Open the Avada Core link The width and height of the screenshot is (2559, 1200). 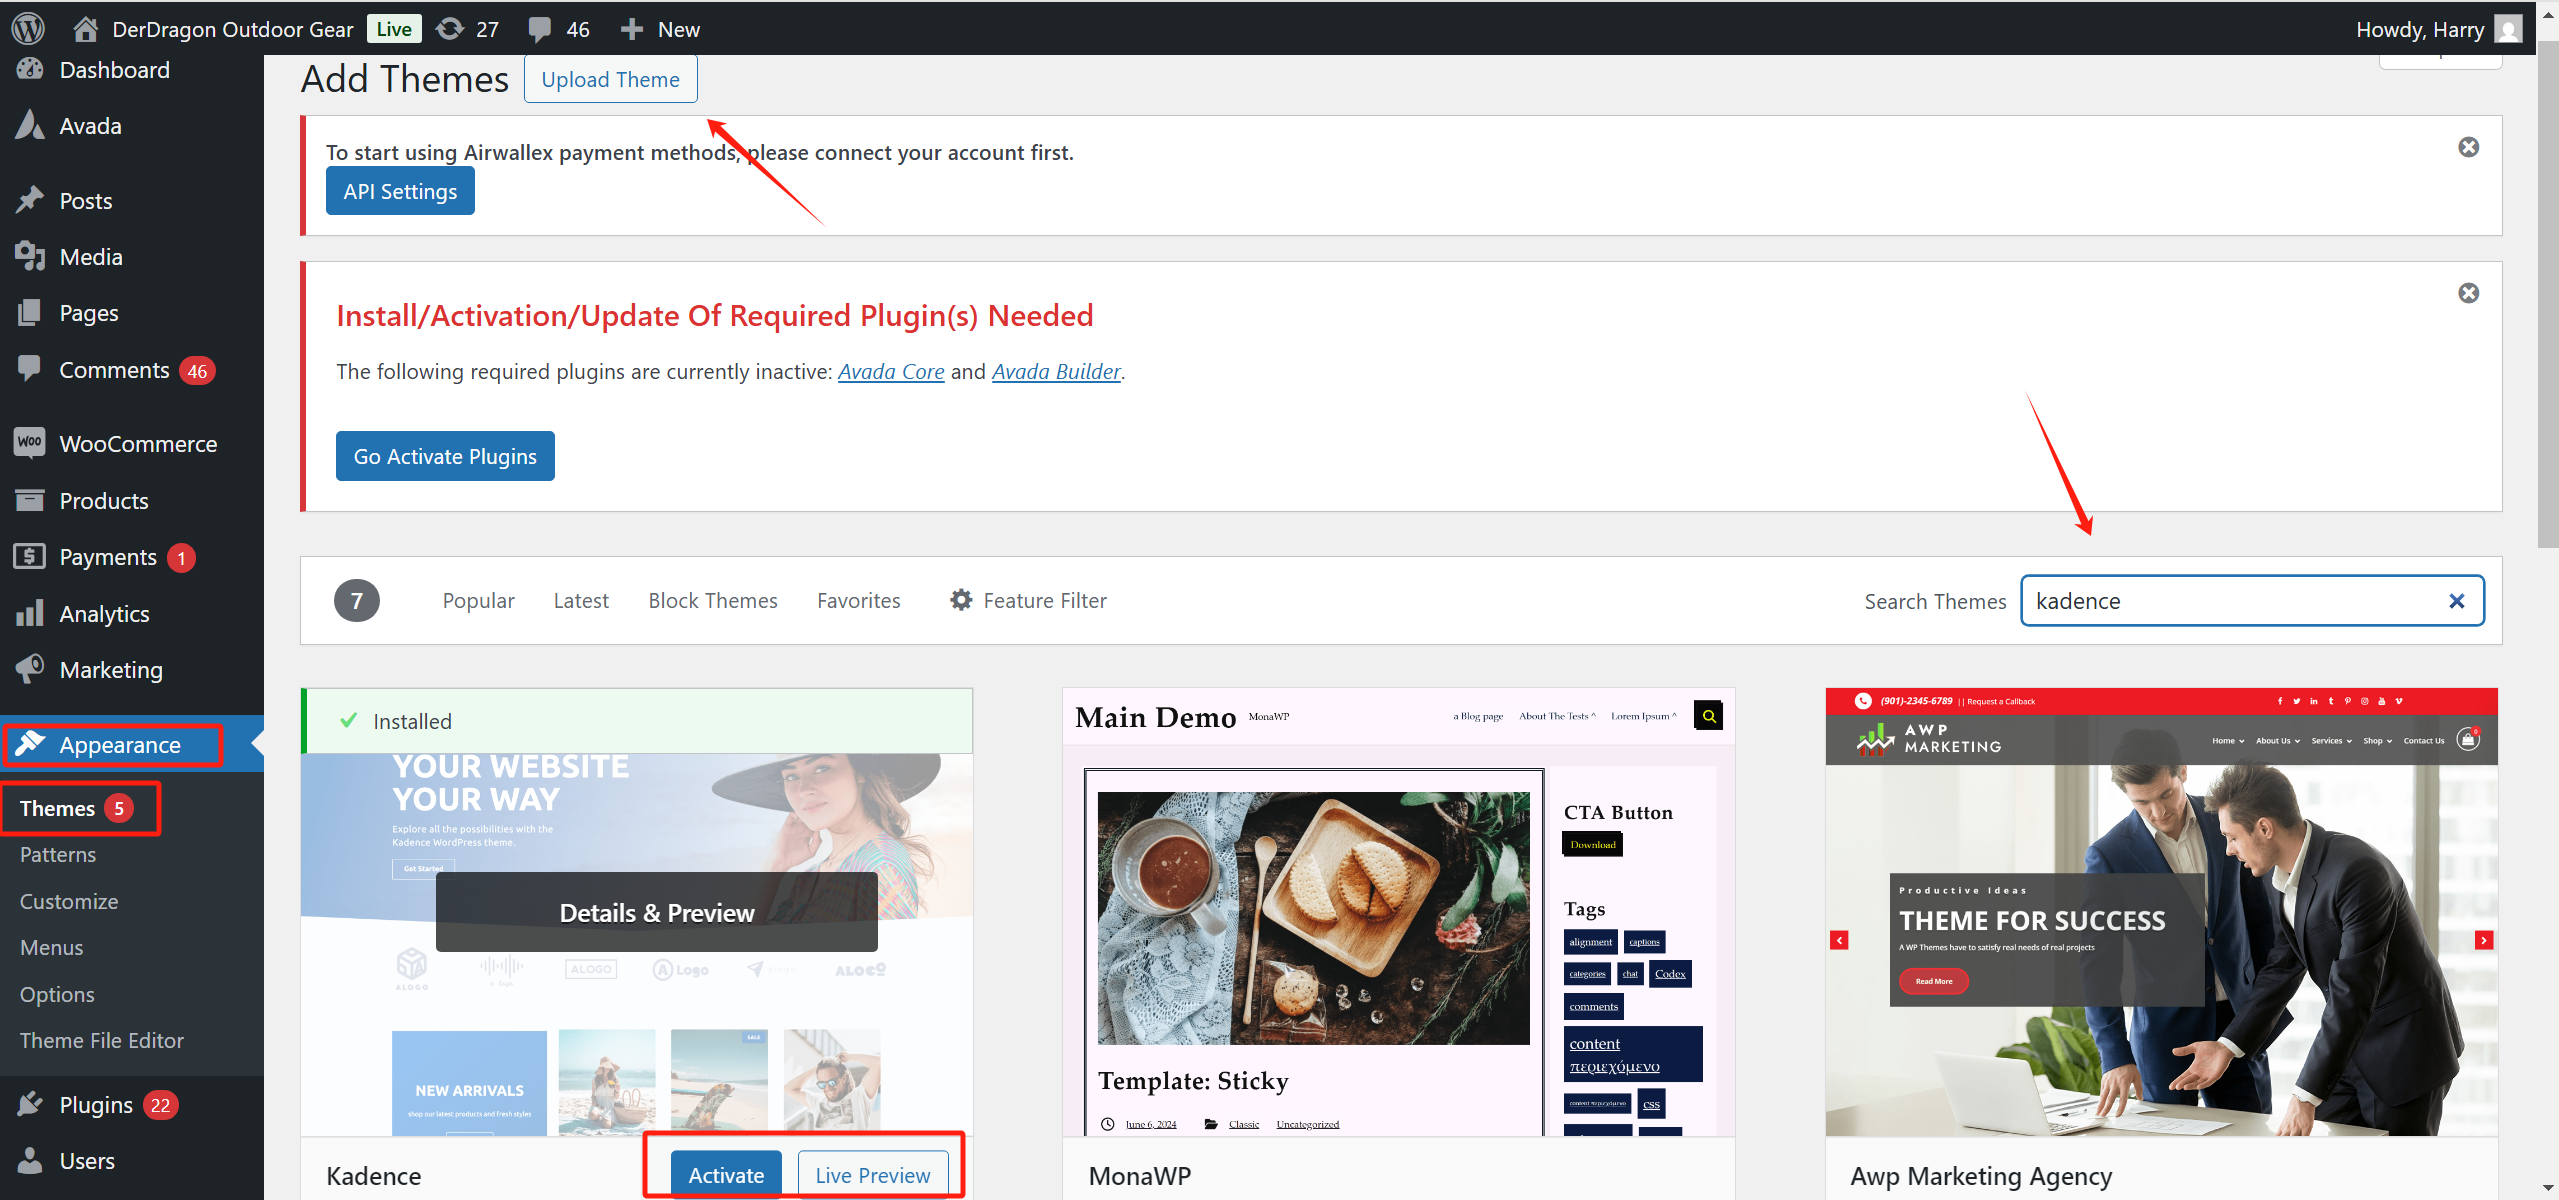coord(890,371)
